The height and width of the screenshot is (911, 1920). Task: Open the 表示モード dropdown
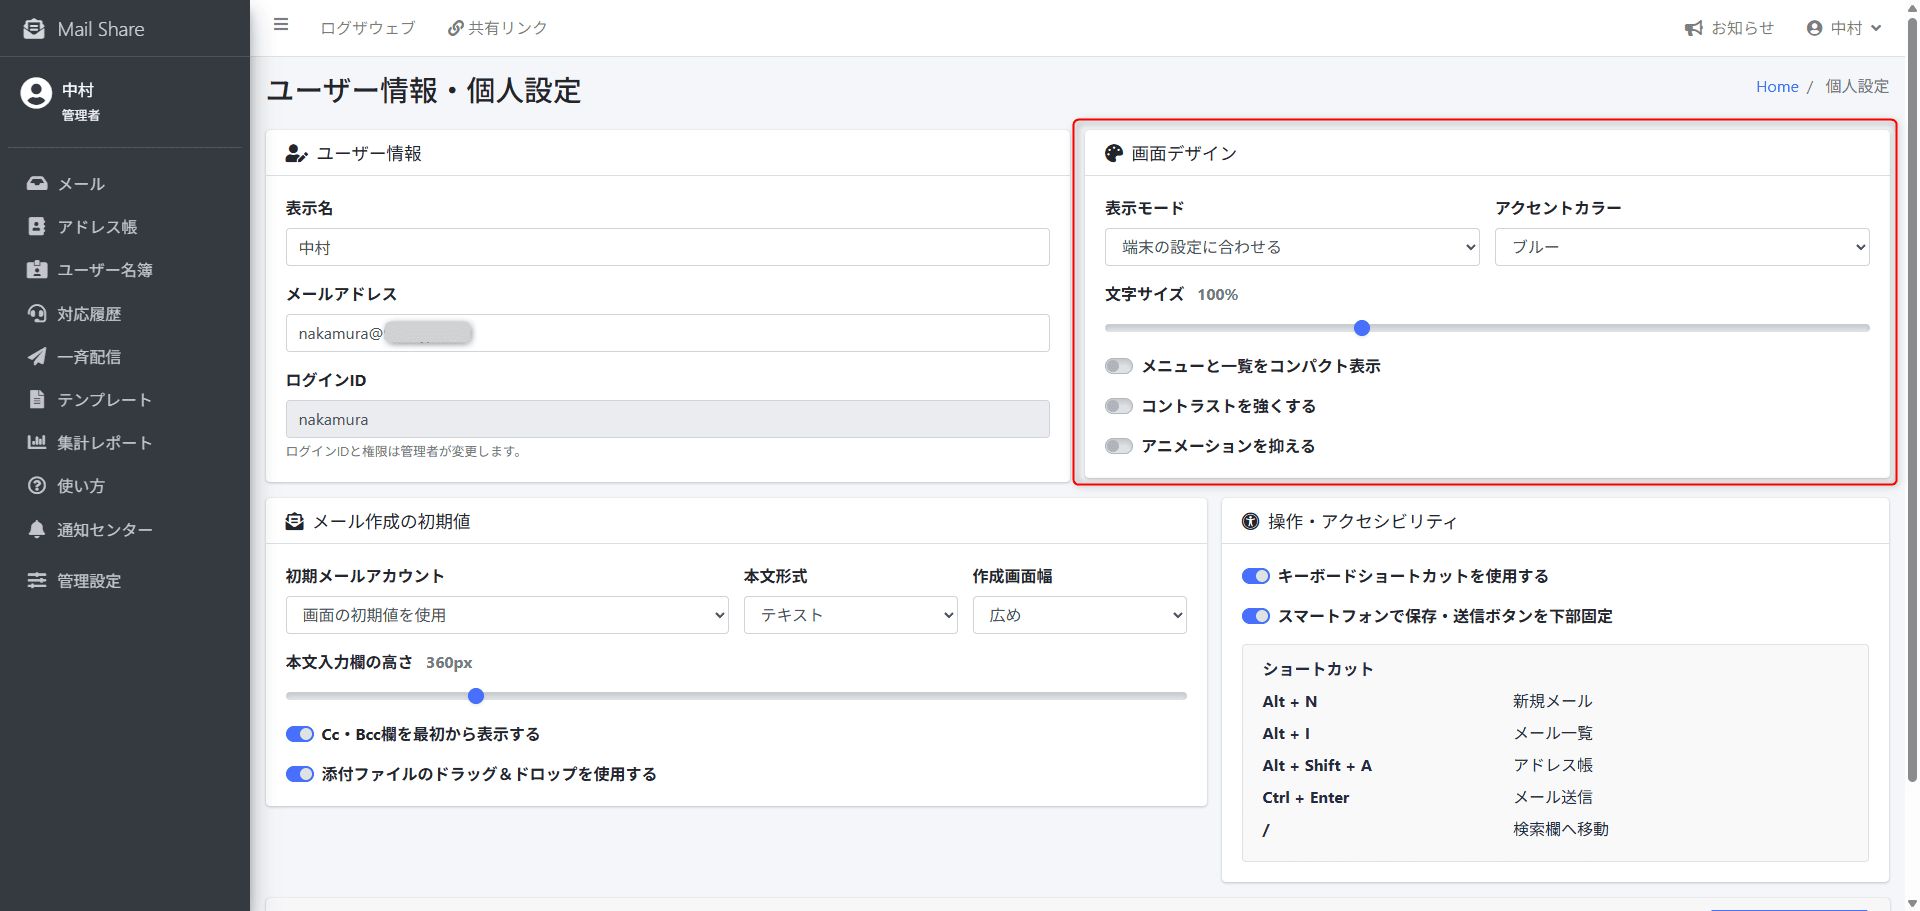tap(1292, 247)
